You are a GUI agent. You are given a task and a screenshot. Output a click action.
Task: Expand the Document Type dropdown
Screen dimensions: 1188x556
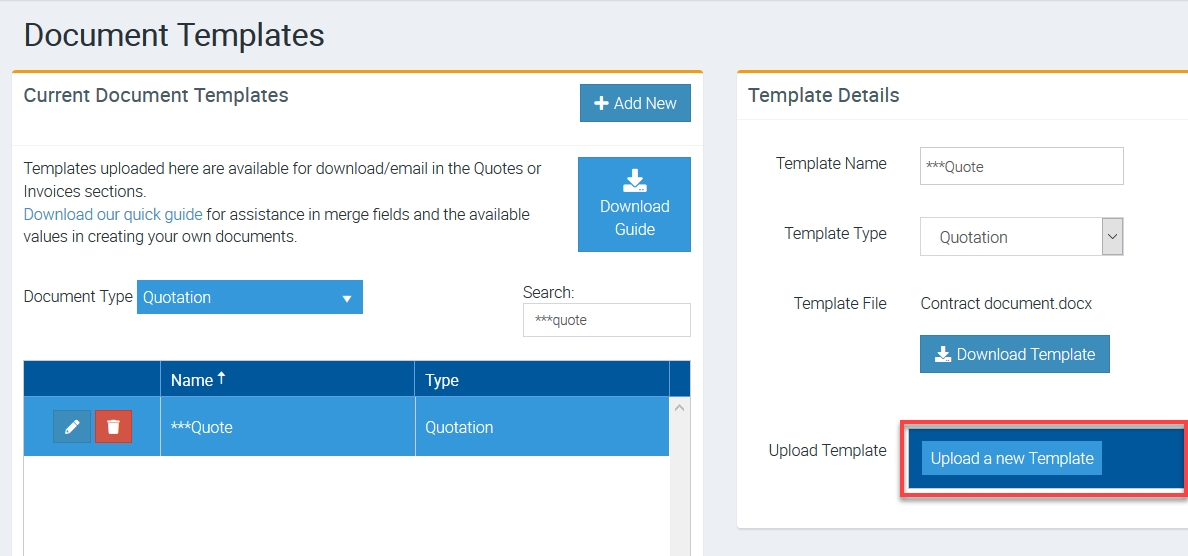click(x=249, y=297)
